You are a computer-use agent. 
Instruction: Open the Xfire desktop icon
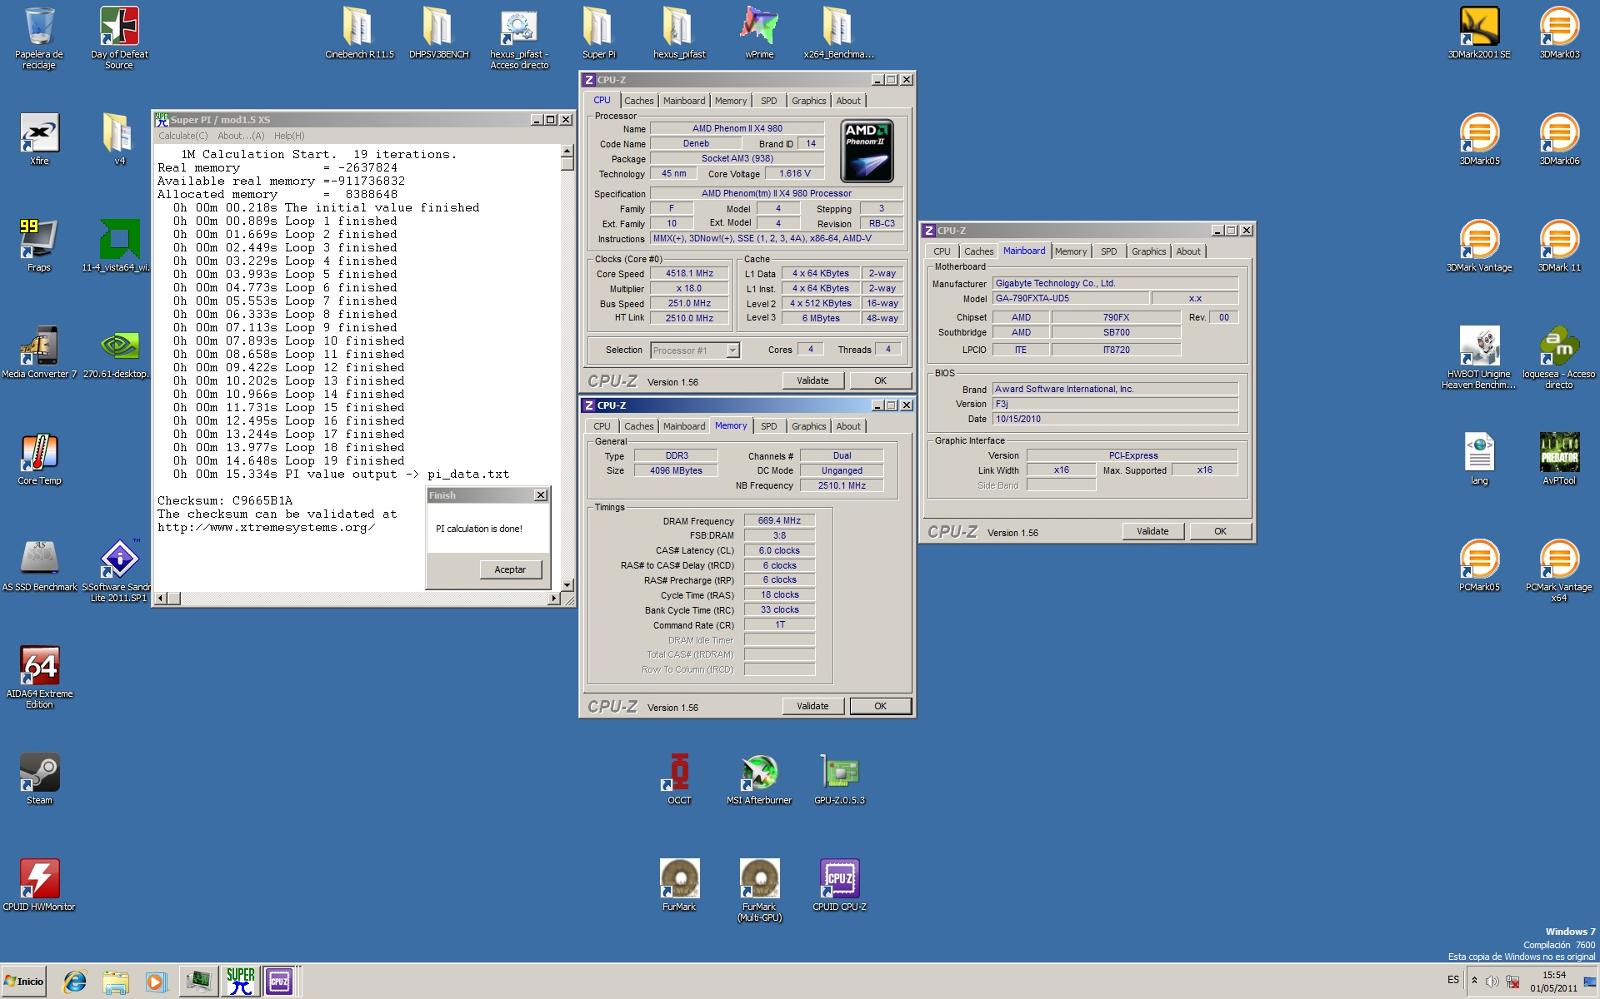coord(39,139)
